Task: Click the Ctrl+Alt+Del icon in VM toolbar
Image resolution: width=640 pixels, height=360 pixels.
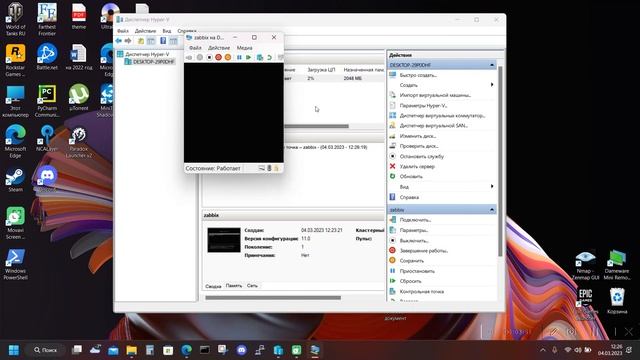Action: pyautogui.click(x=189, y=58)
